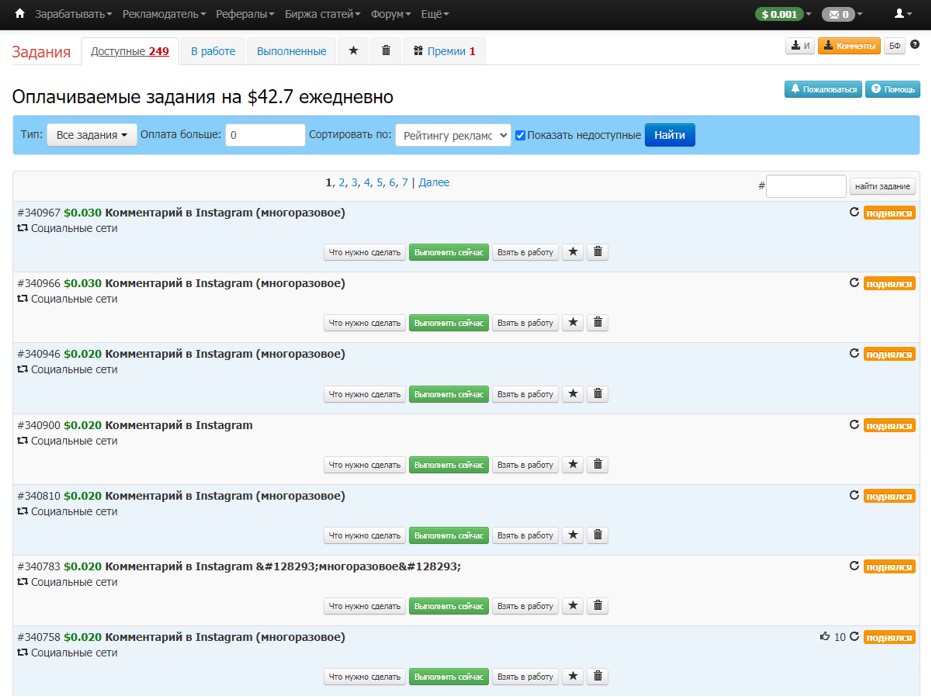Click the Далее pagination link

434,182
